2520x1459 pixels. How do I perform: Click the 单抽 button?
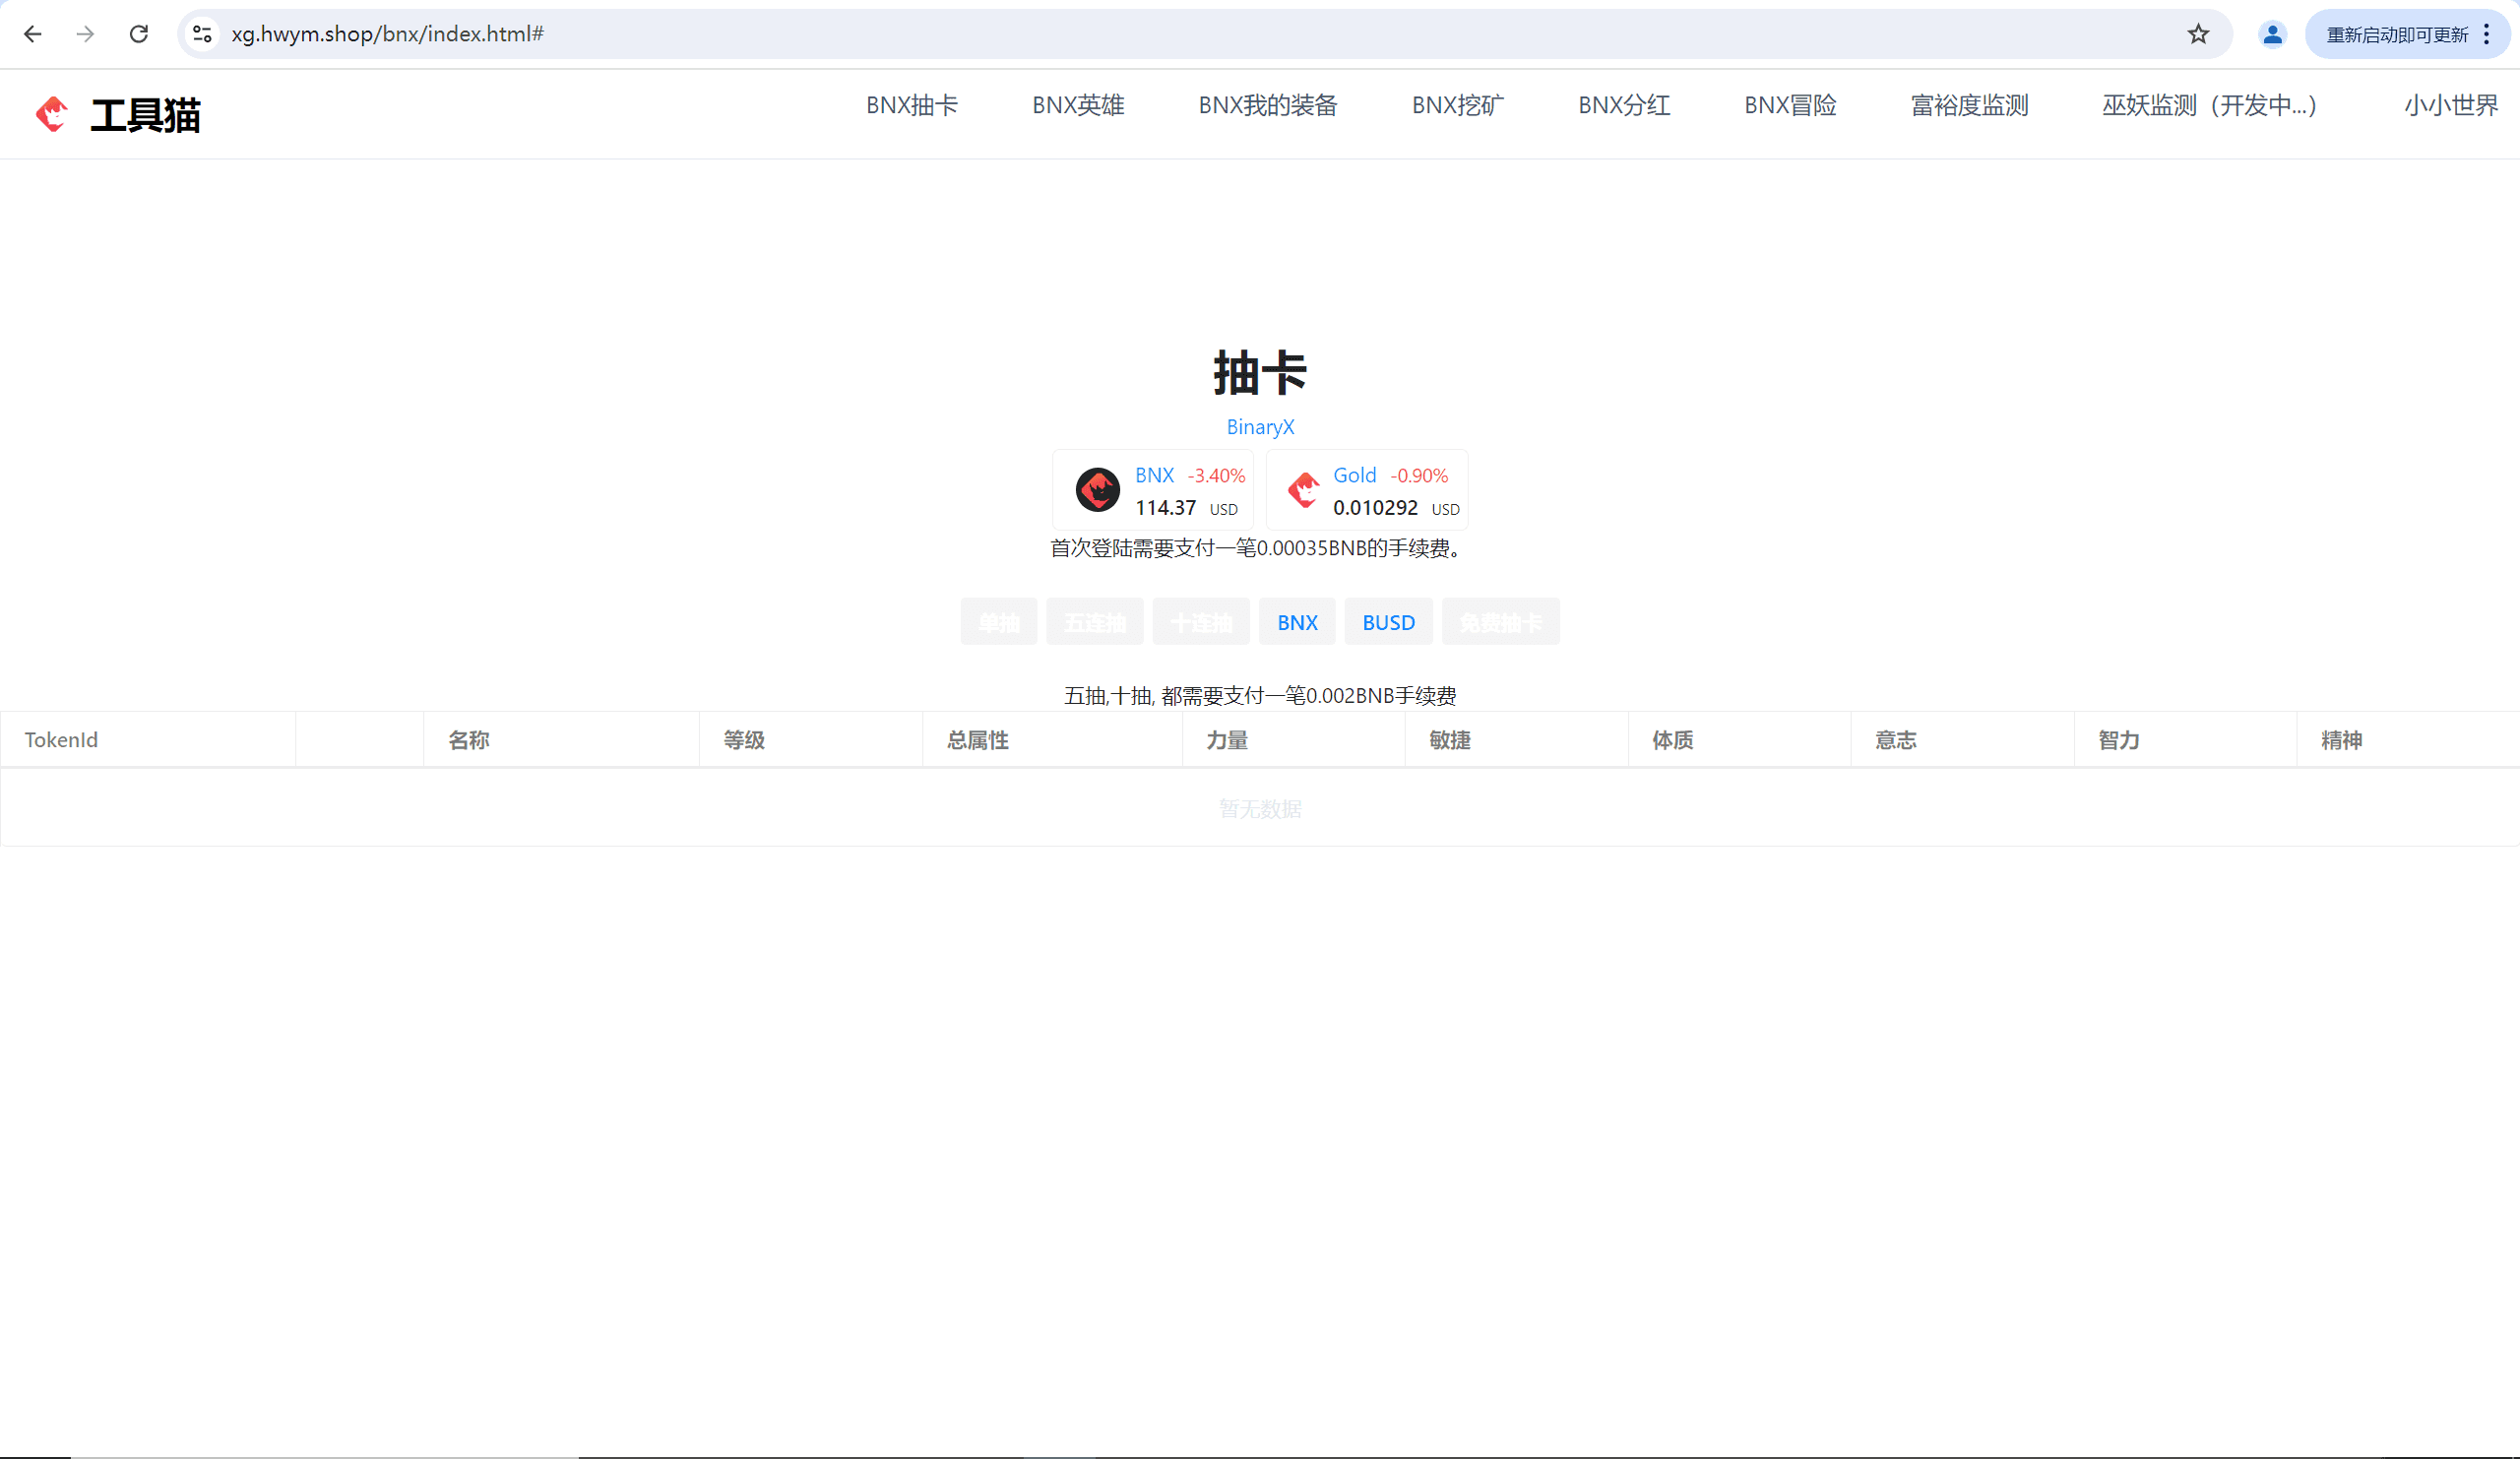pyautogui.click(x=999, y=622)
